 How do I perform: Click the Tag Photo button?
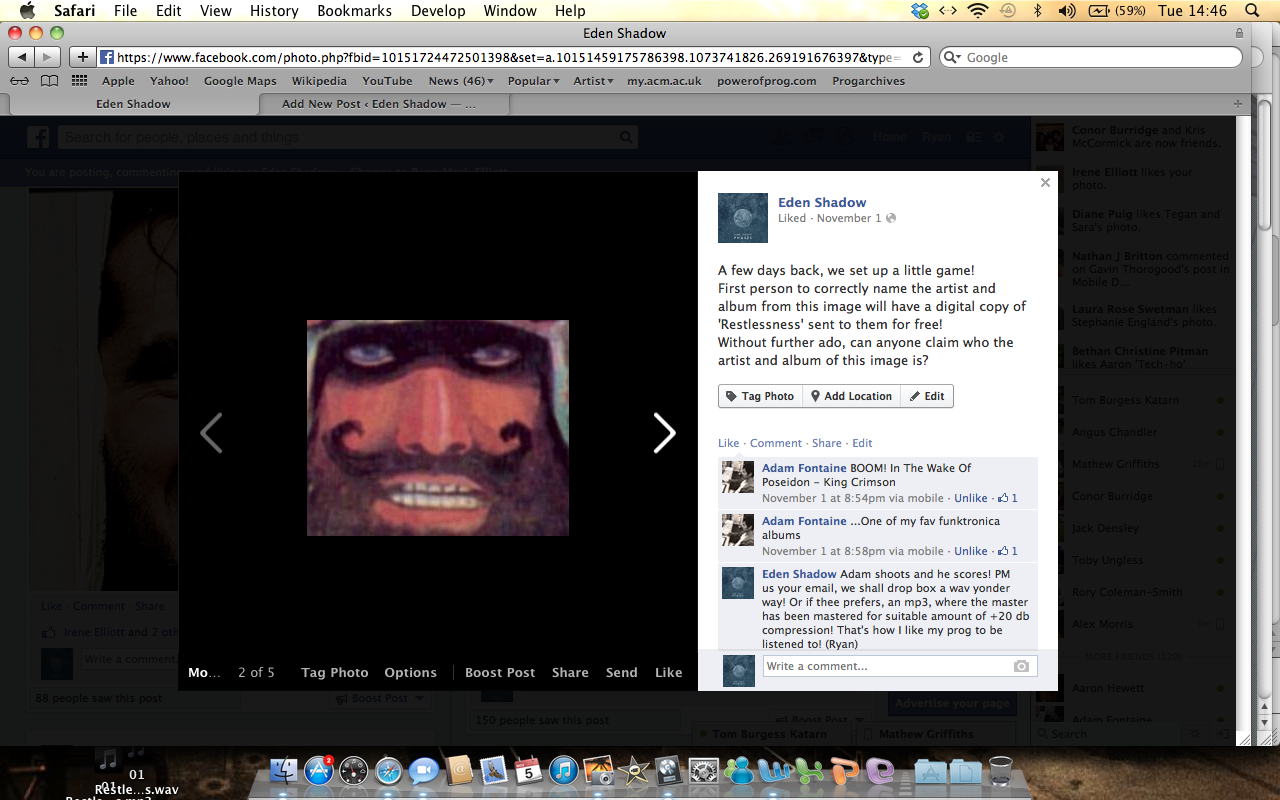[x=760, y=396]
